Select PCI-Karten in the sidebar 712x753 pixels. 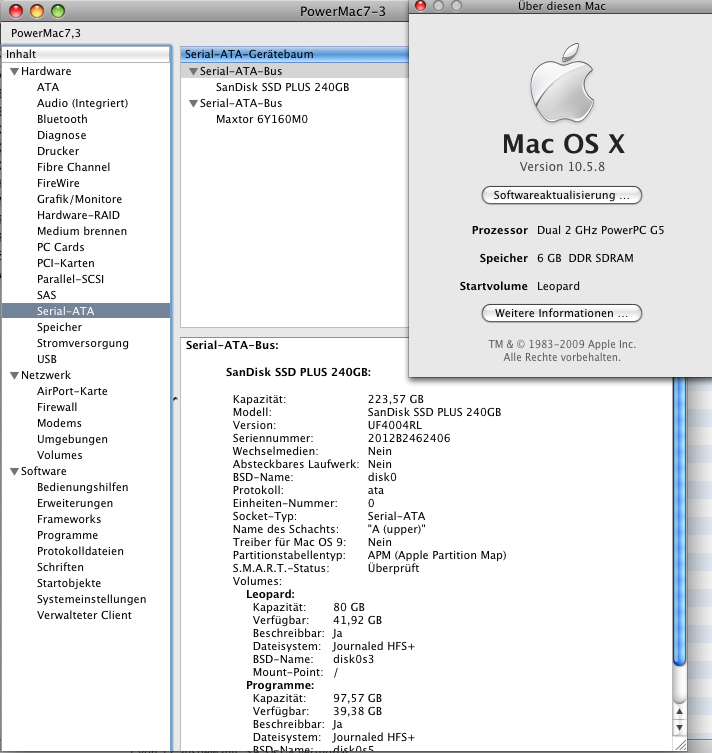(x=66, y=263)
